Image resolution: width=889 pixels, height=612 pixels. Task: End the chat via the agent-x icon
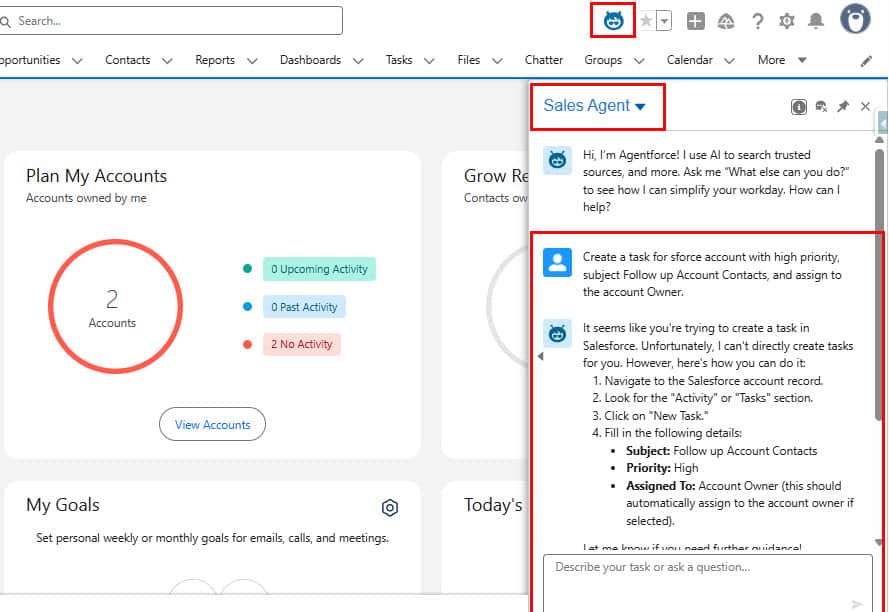[x=822, y=106]
